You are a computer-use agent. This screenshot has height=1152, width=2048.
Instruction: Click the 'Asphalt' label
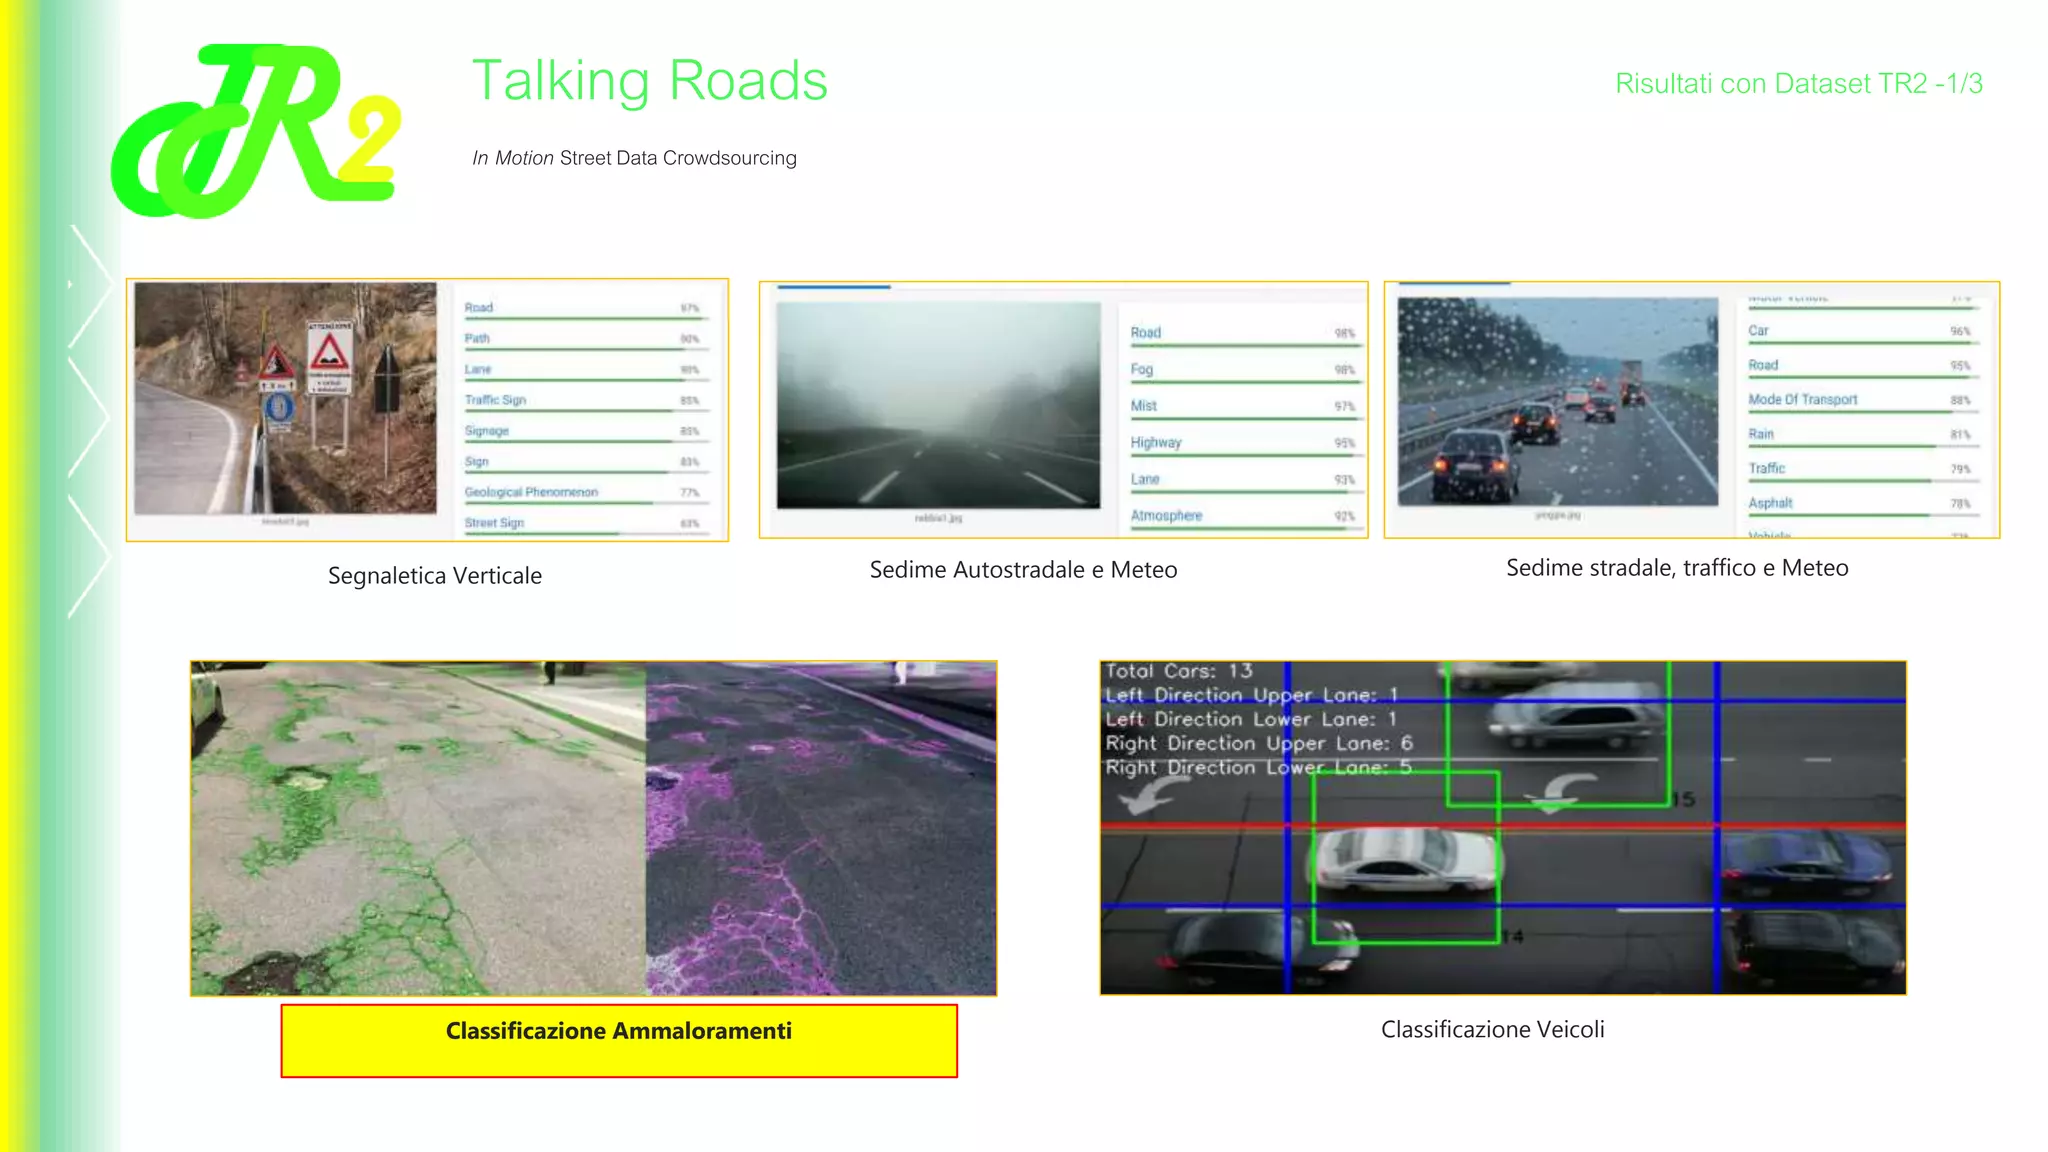1770,503
